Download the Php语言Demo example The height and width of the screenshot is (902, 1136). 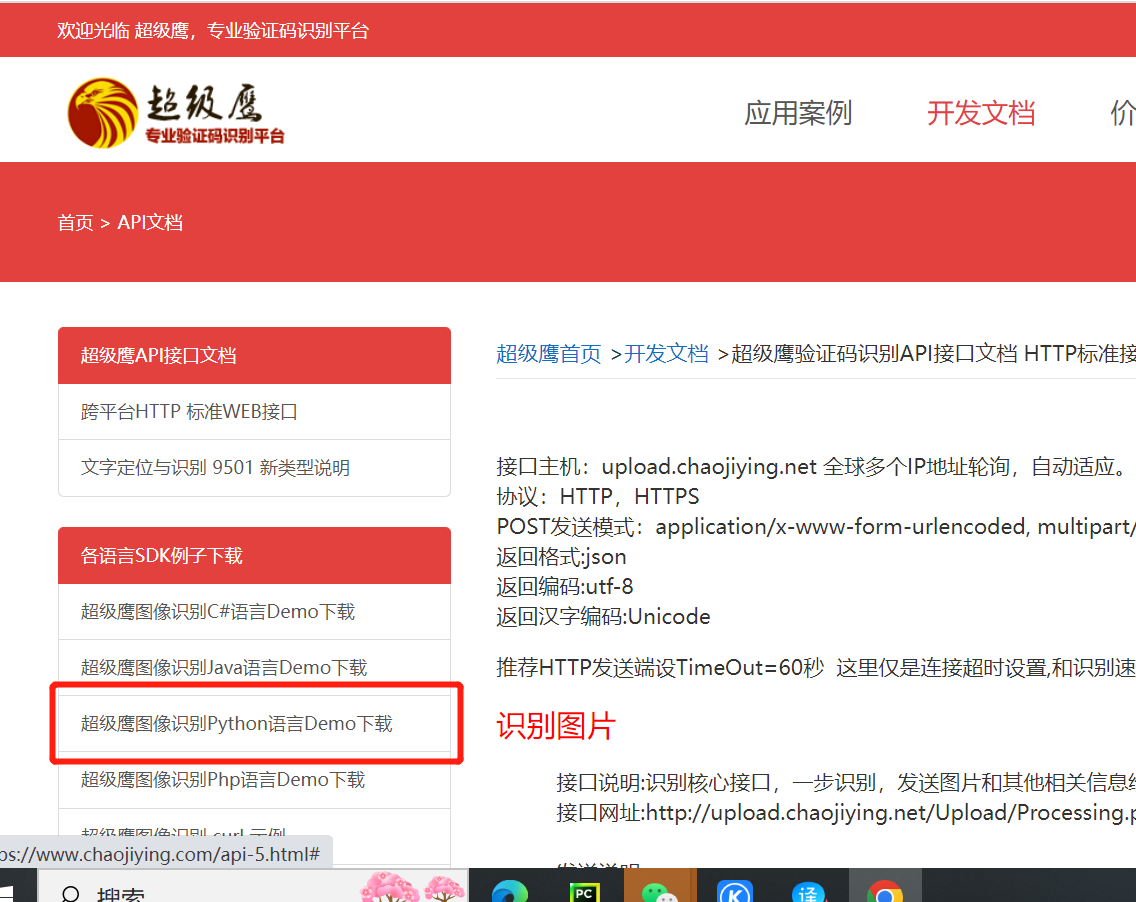254,780
